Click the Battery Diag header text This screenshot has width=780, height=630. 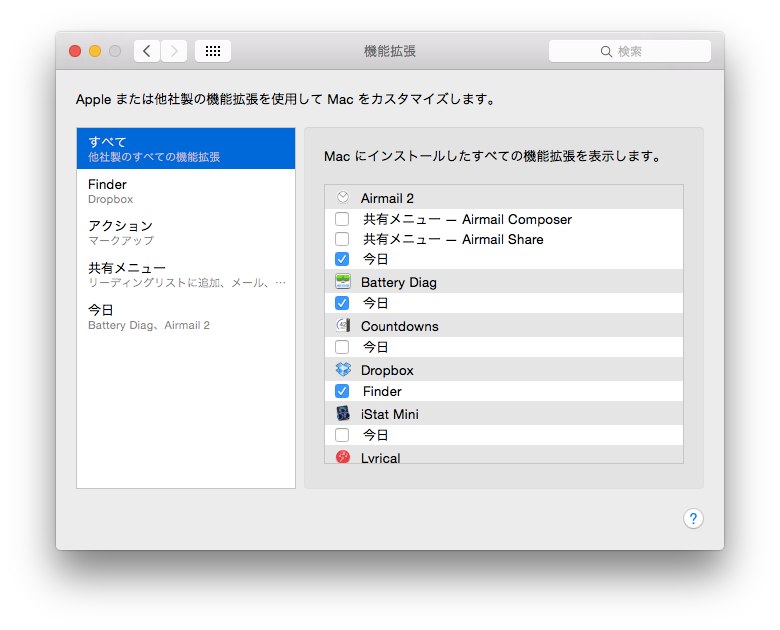click(398, 282)
